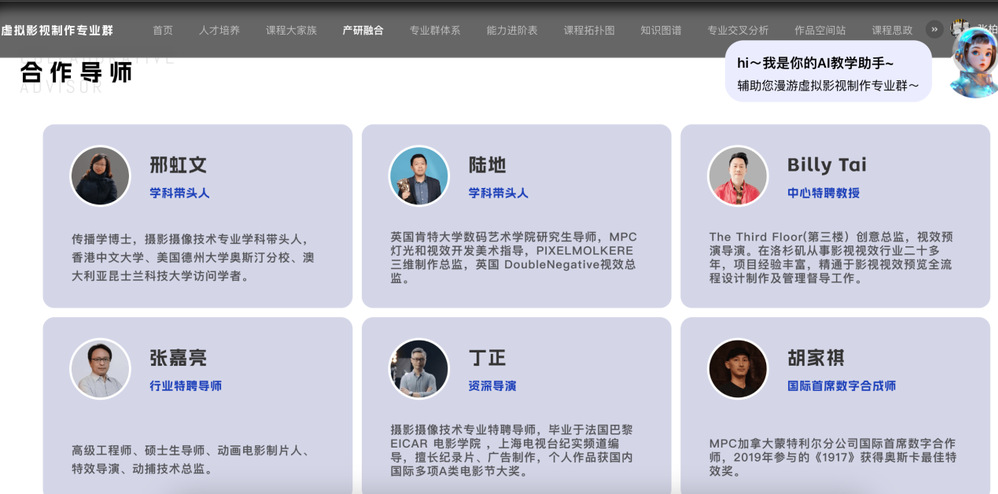
Task: Expand more navigation items with » button
Action: [935, 30]
